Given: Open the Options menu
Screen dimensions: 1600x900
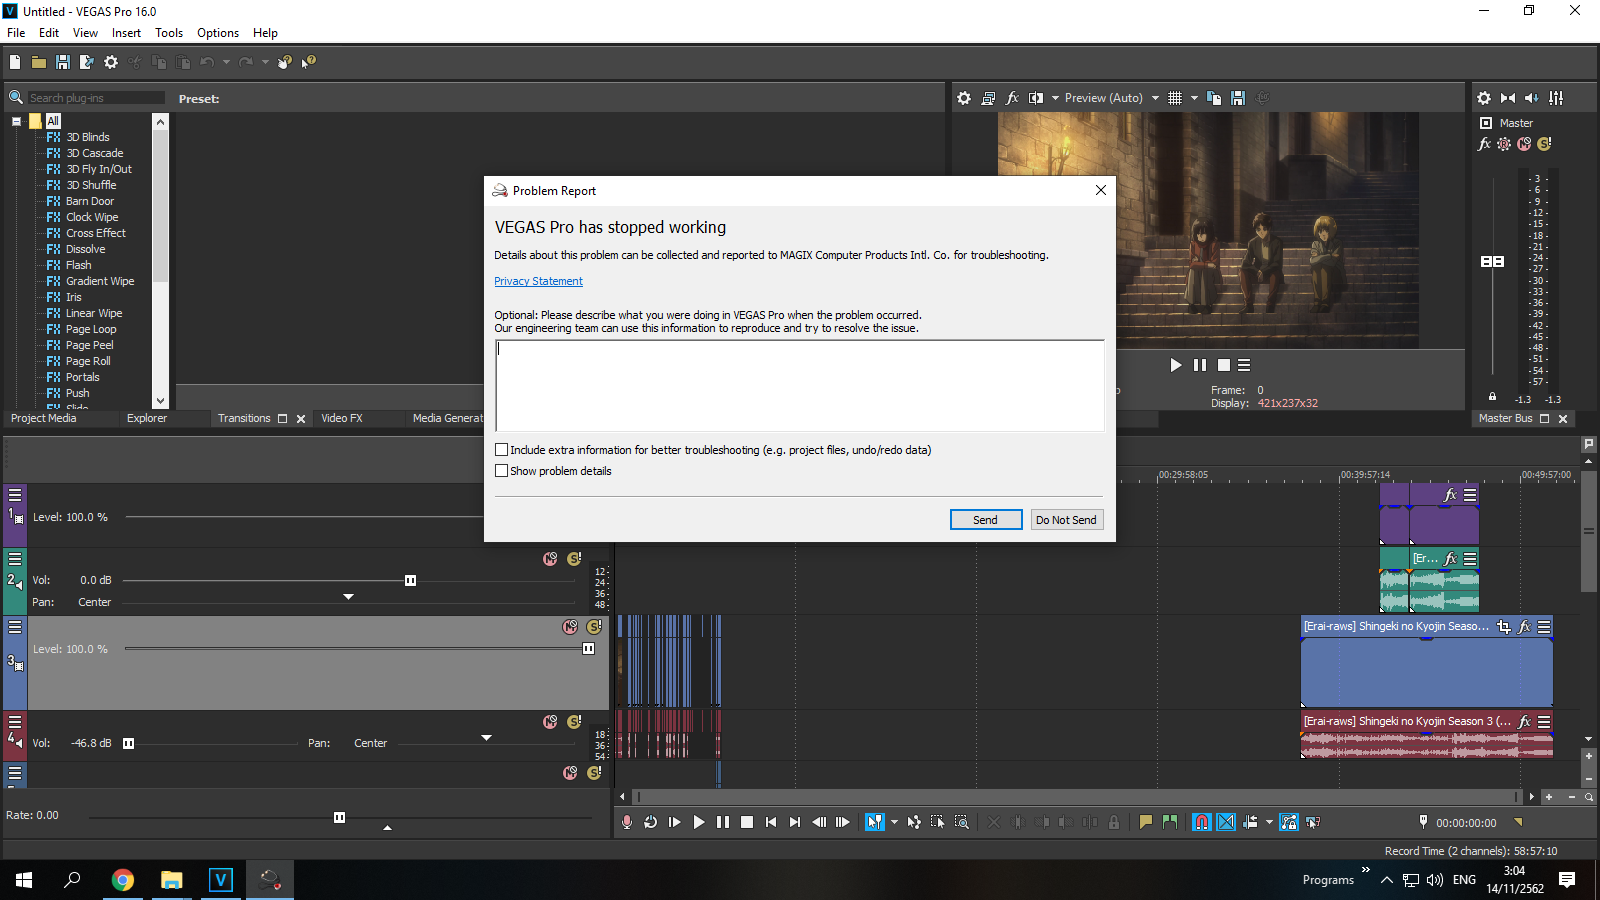Looking at the screenshot, I should click(218, 33).
